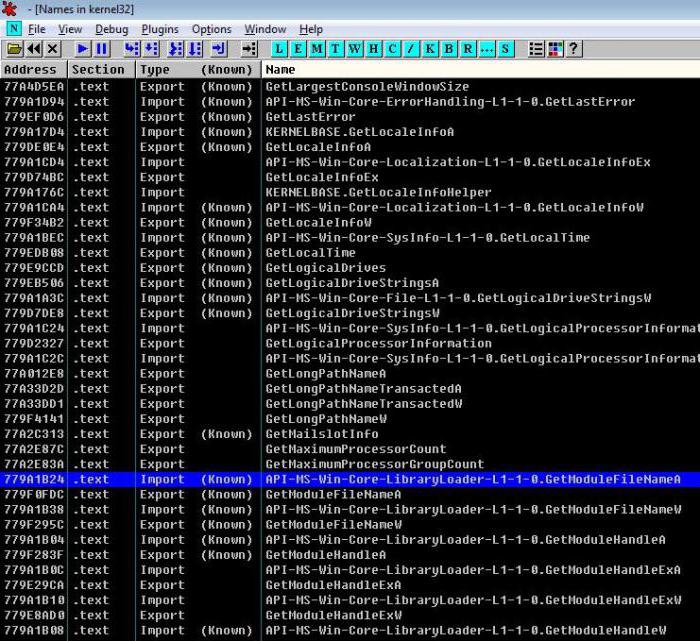The image size is (700, 641).
Task: Click the Step into toolbar icon
Action: pyautogui.click(x=132, y=49)
